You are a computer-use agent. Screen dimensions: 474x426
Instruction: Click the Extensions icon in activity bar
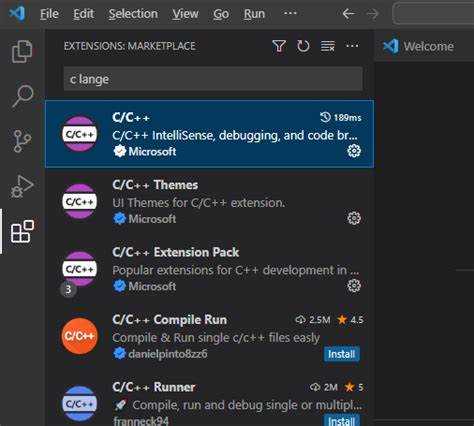(22, 231)
